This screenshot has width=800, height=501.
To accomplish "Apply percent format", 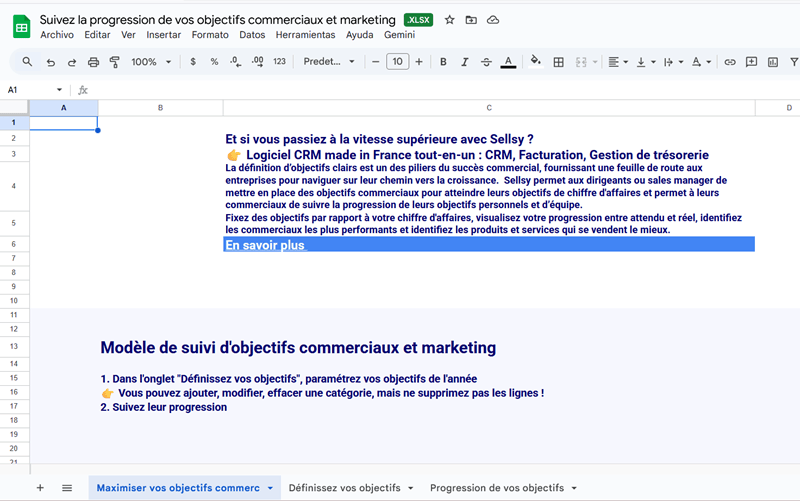I will 214,62.
